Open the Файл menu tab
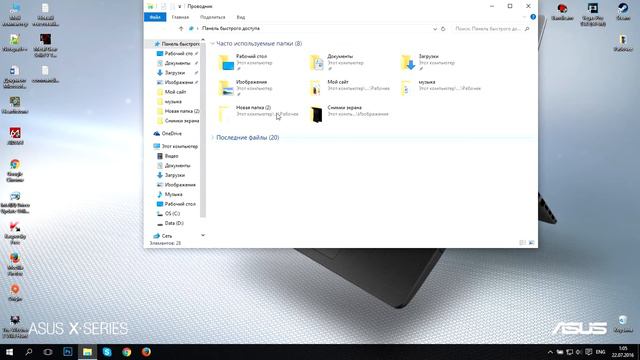 tap(155, 17)
